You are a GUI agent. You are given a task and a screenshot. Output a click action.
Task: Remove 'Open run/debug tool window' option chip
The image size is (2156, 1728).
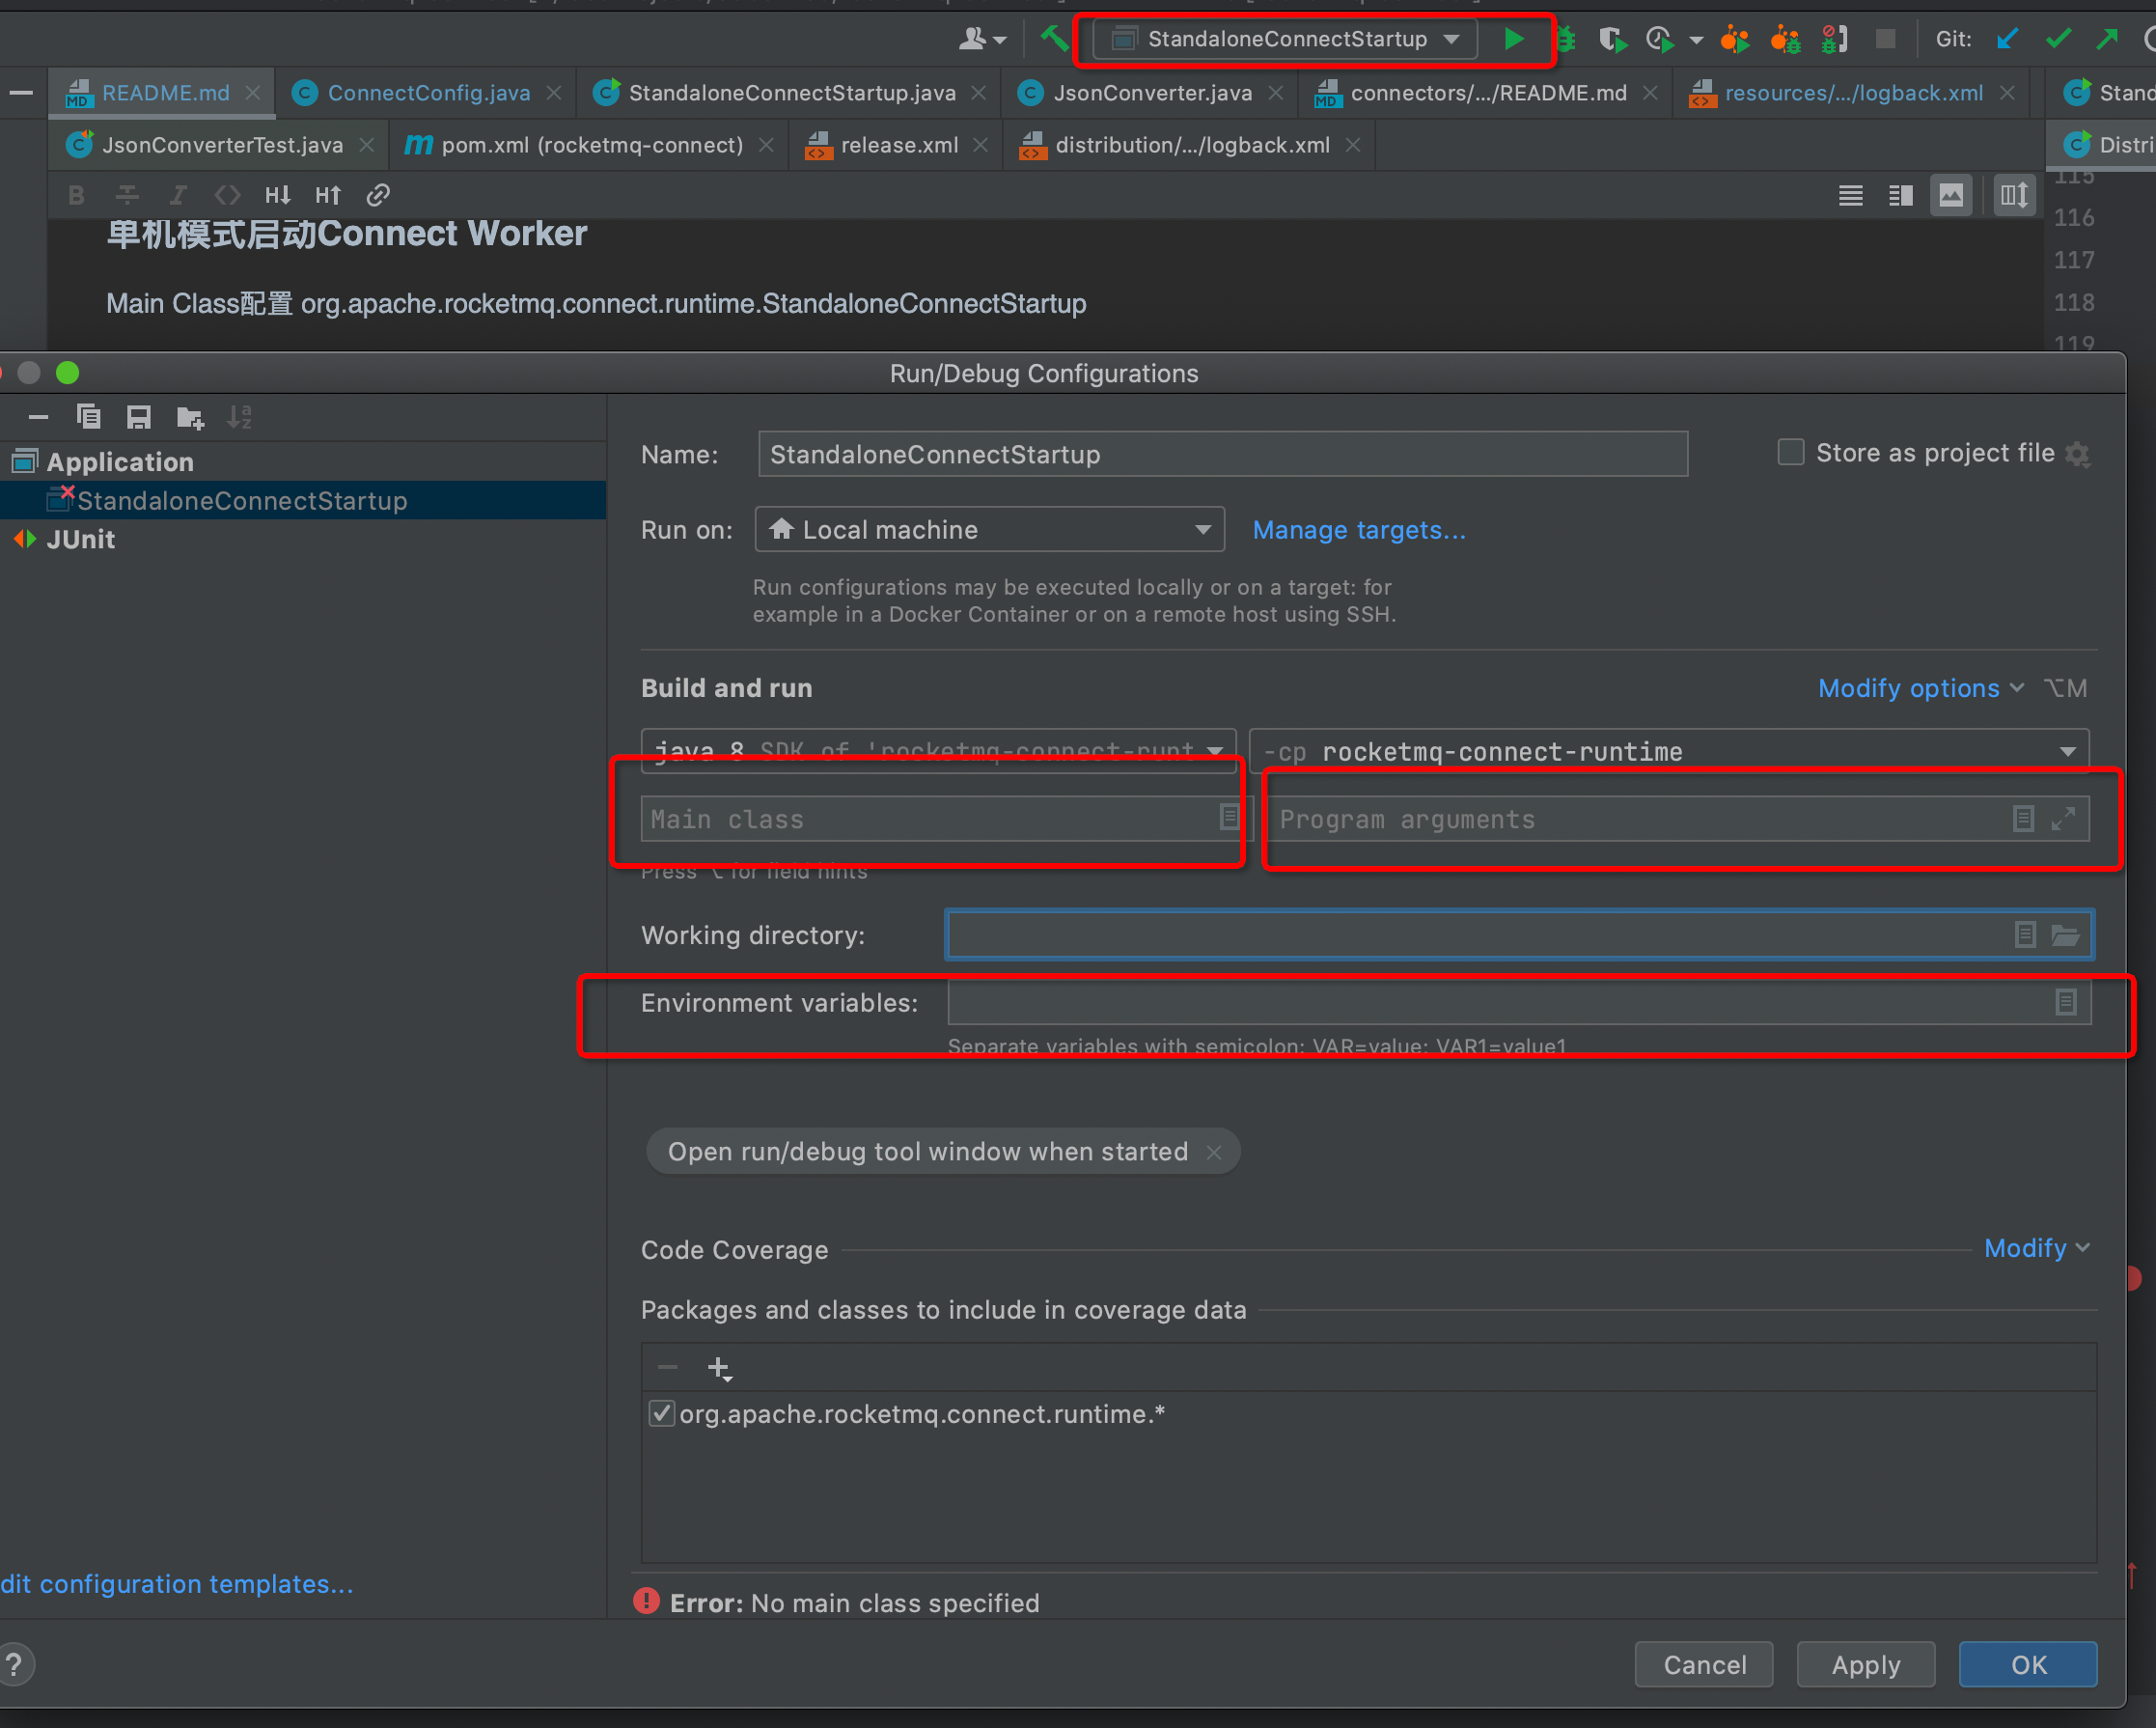tap(1214, 1152)
